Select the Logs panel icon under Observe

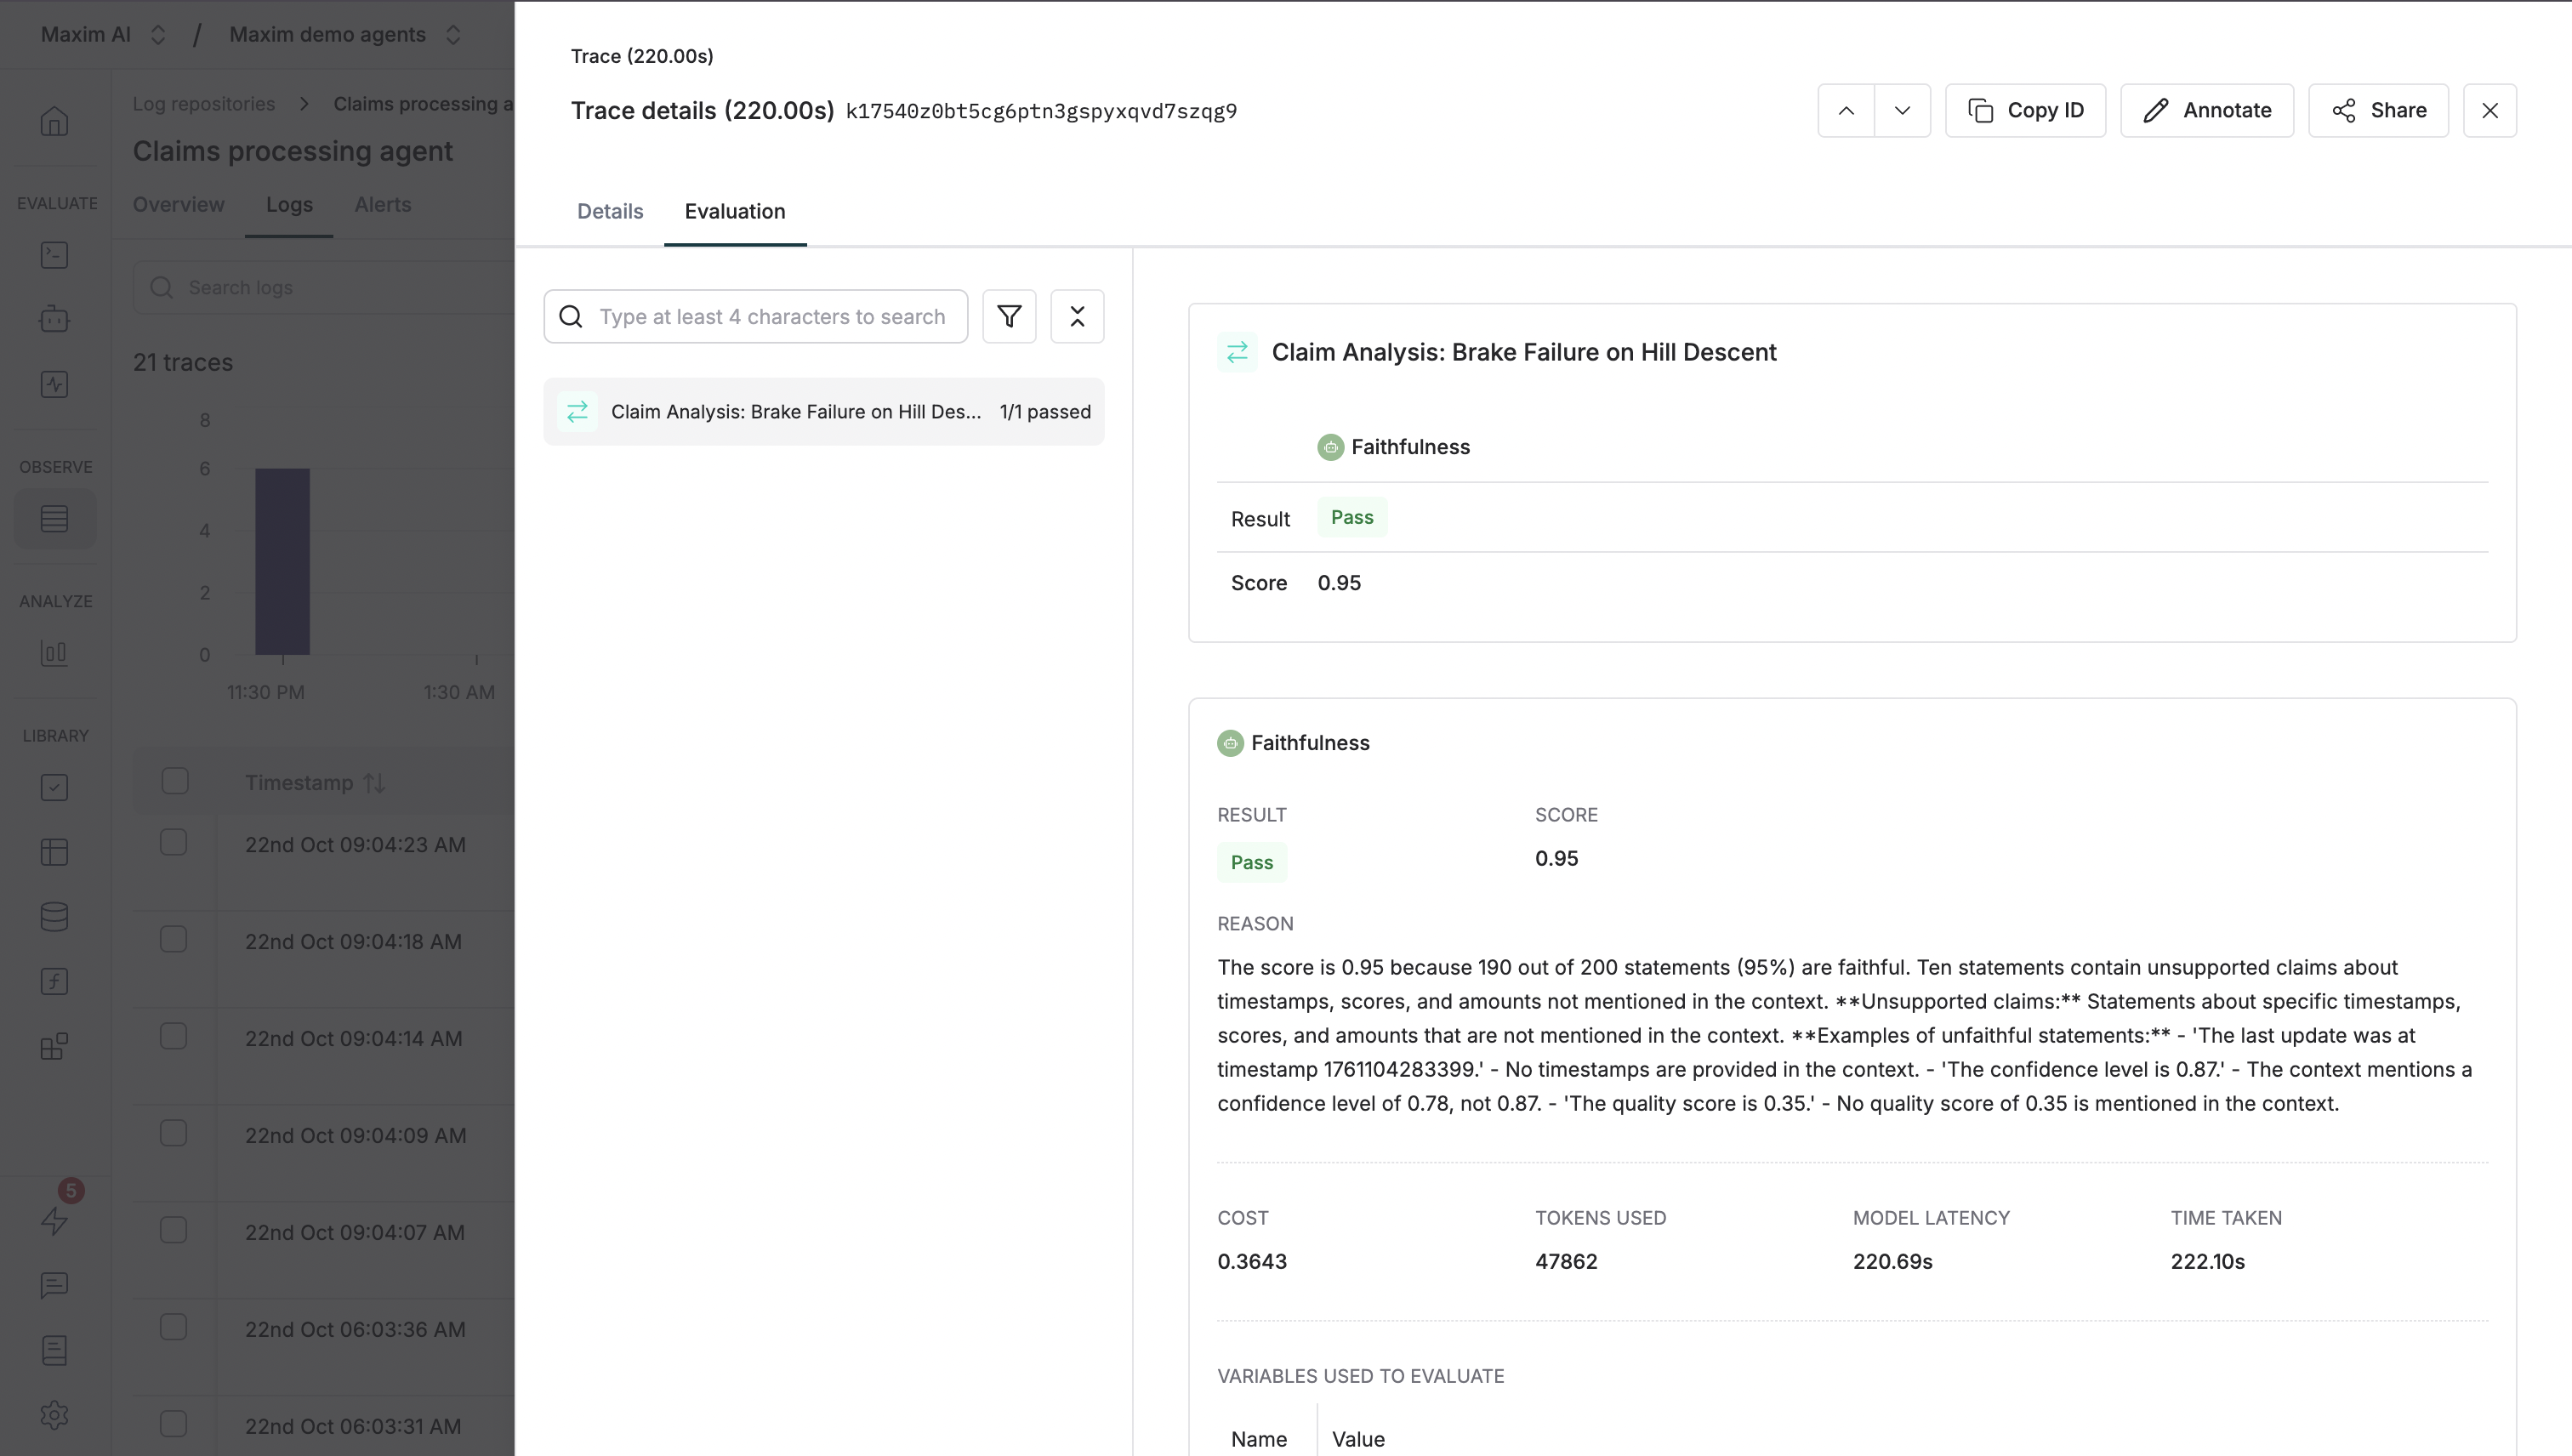coord(55,518)
